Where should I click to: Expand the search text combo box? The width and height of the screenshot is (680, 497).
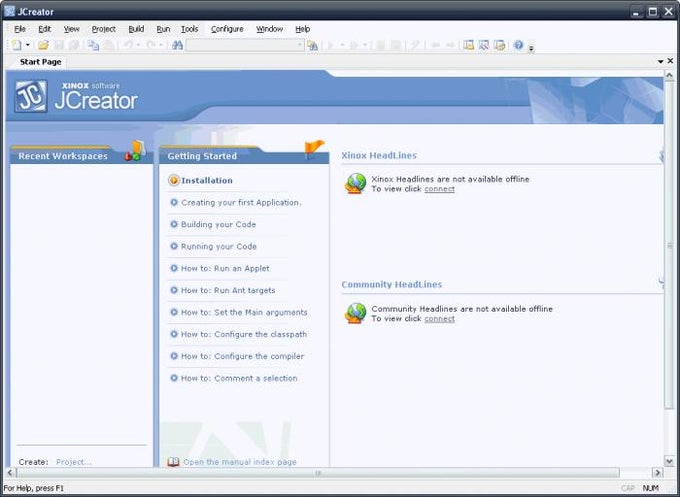click(300, 45)
